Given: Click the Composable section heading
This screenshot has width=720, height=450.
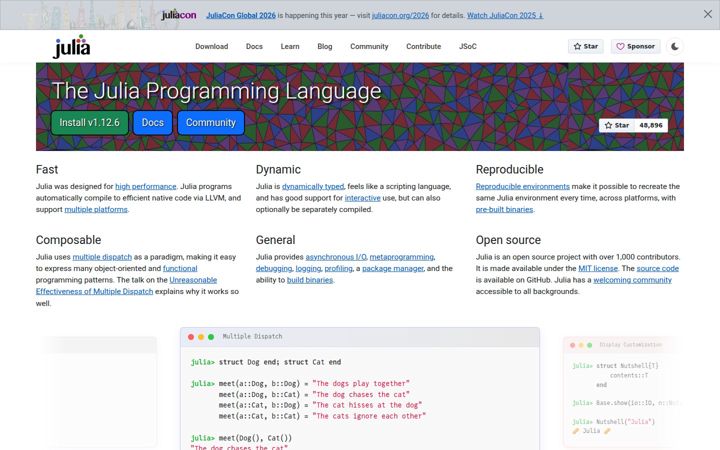Looking at the screenshot, I should pos(68,240).
